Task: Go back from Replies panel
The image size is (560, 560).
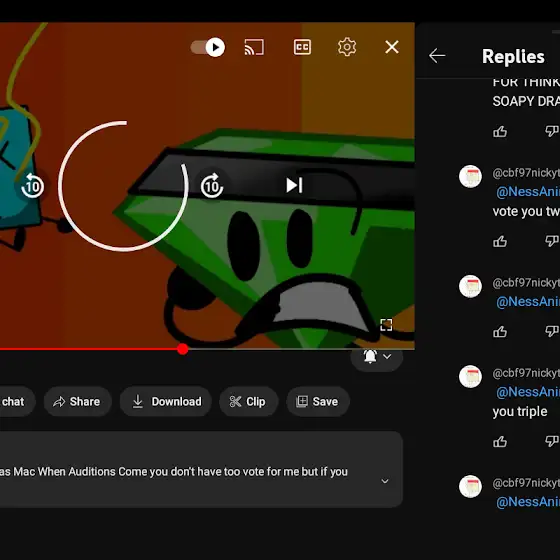Action: [437, 56]
